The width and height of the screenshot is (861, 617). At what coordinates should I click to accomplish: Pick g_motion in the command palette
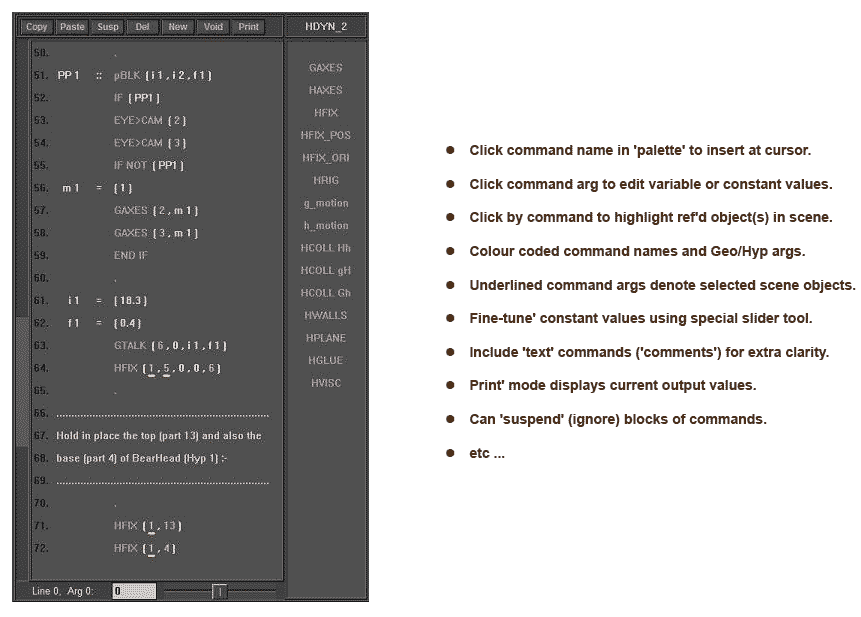point(326,203)
